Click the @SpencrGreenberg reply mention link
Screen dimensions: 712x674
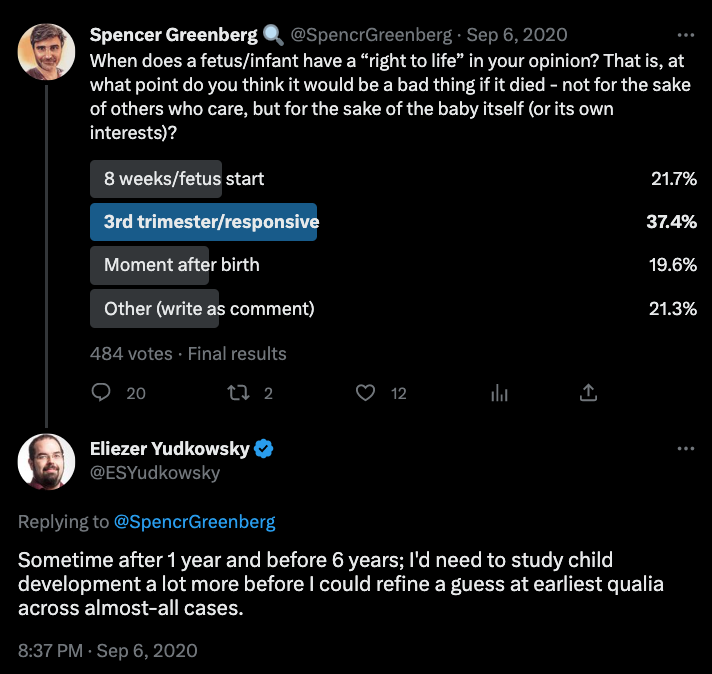coord(194,521)
